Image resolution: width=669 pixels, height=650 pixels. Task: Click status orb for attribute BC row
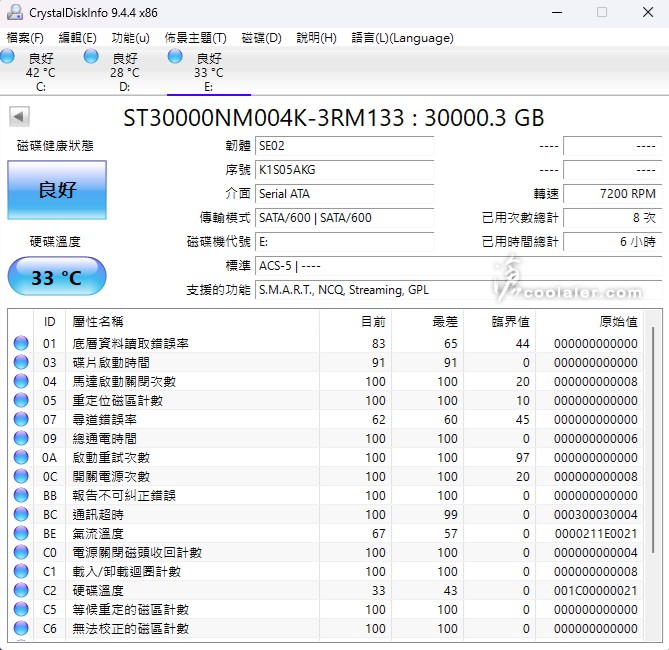coord(21,514)
